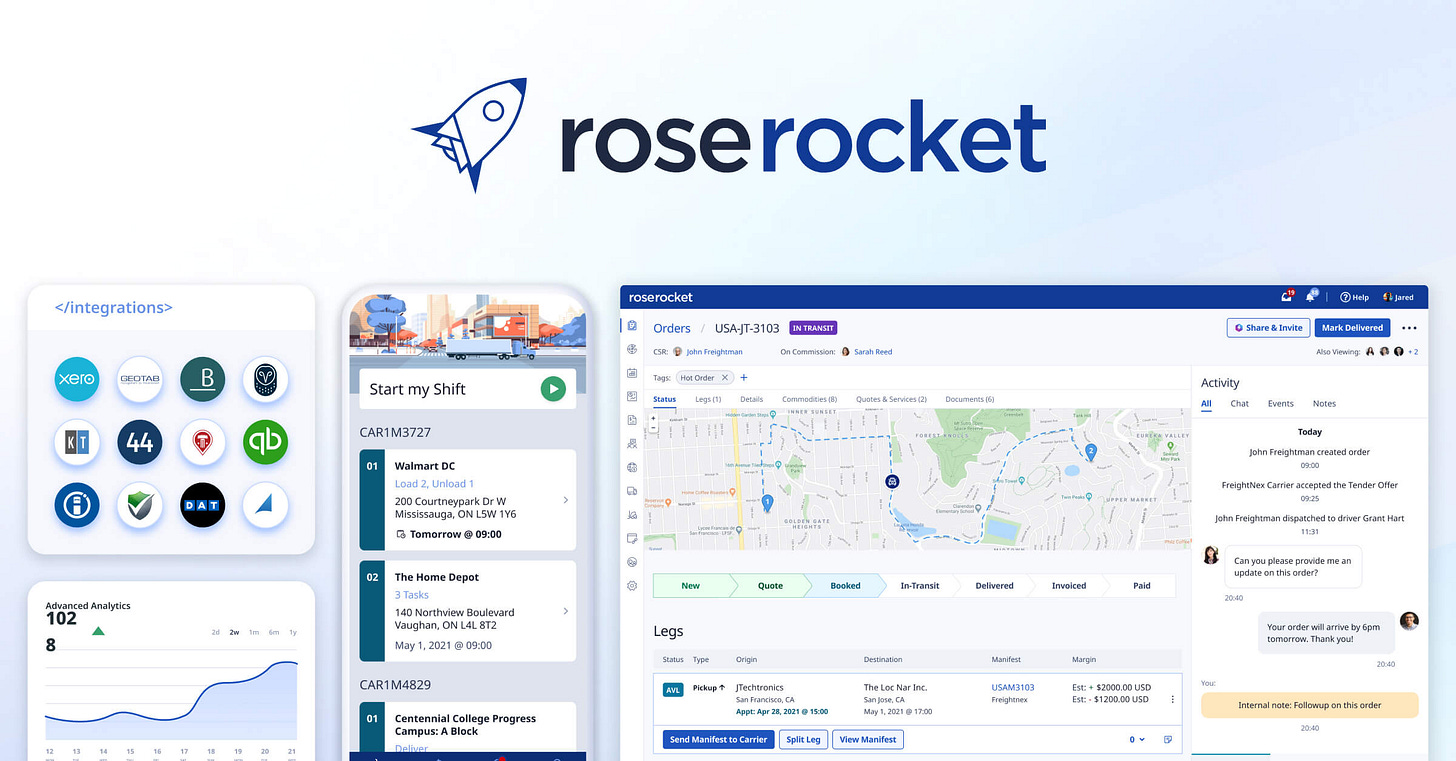Viewport: 1456px width, 761px height.
Task: Add a new tag with the plus
Action: pyautogui.click(x=744, y=378)
